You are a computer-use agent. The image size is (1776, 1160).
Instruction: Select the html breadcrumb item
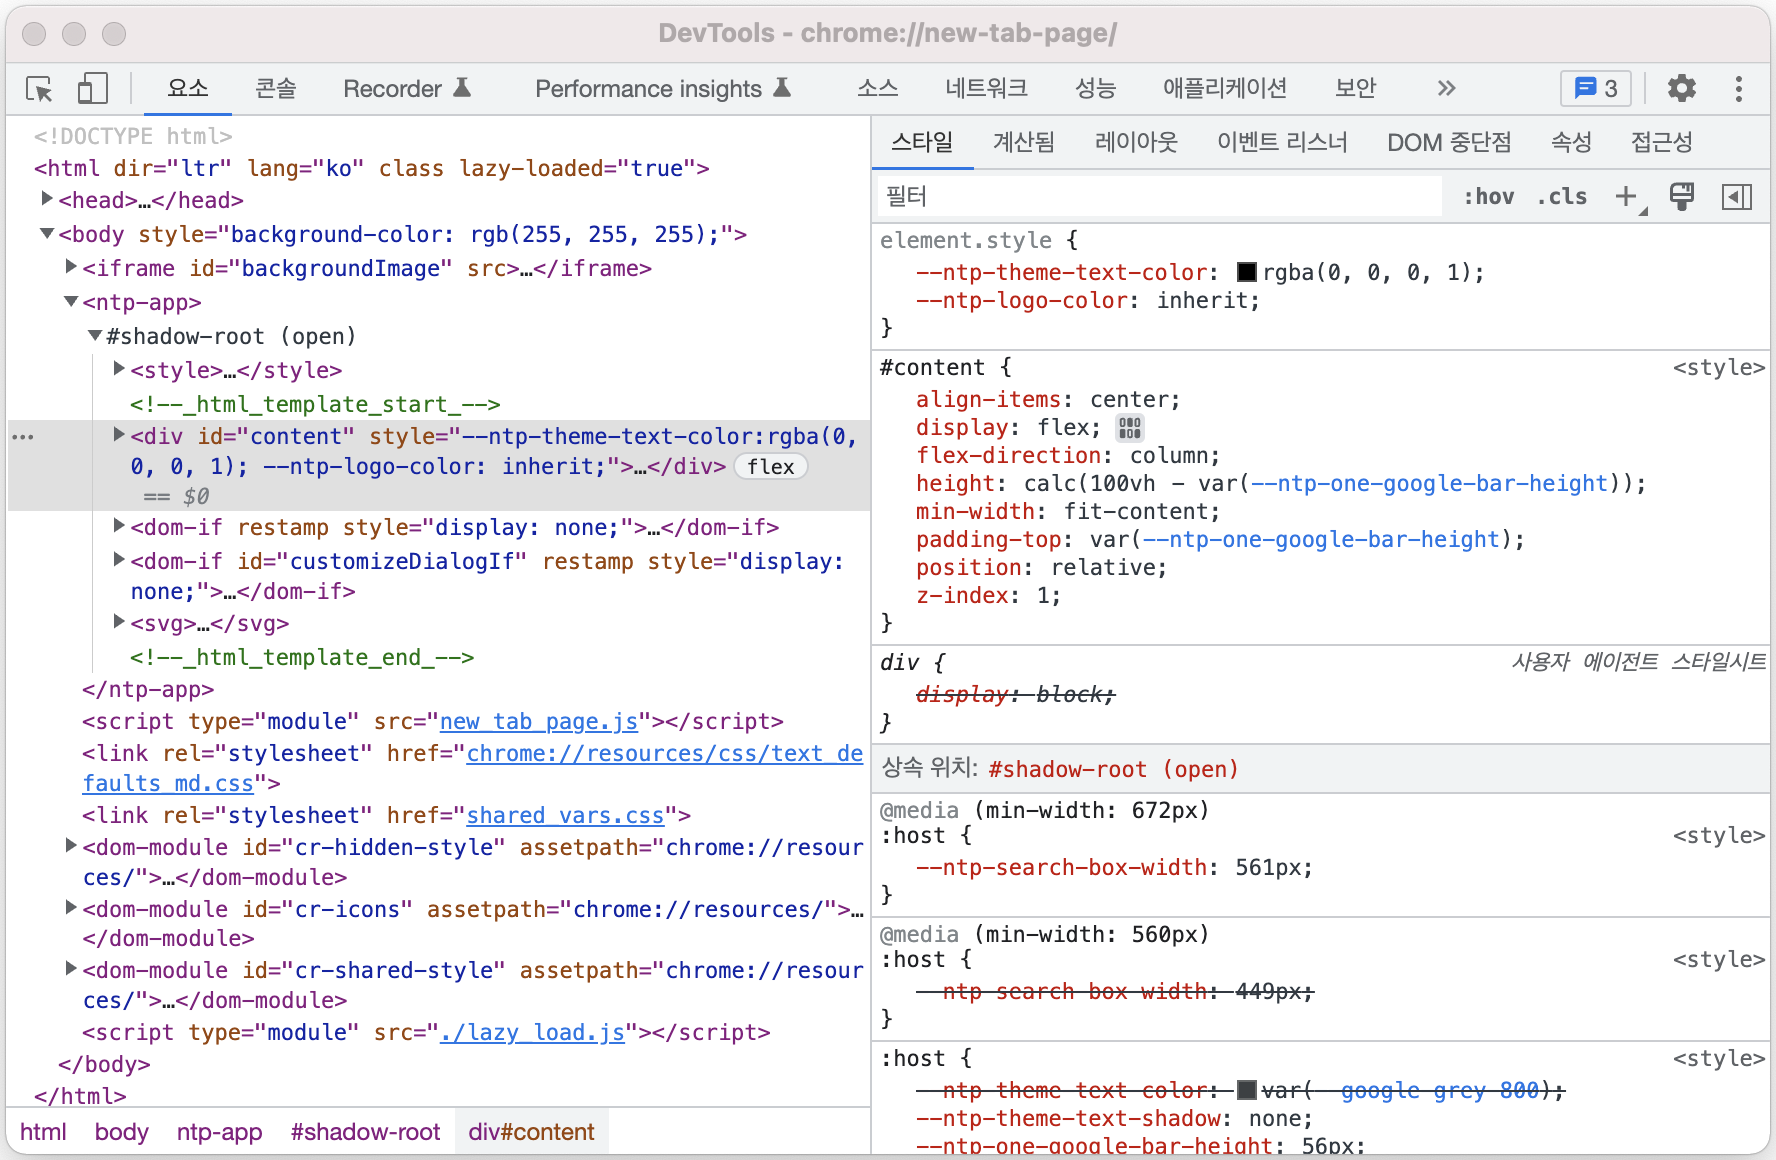[x=43, y=1132]
